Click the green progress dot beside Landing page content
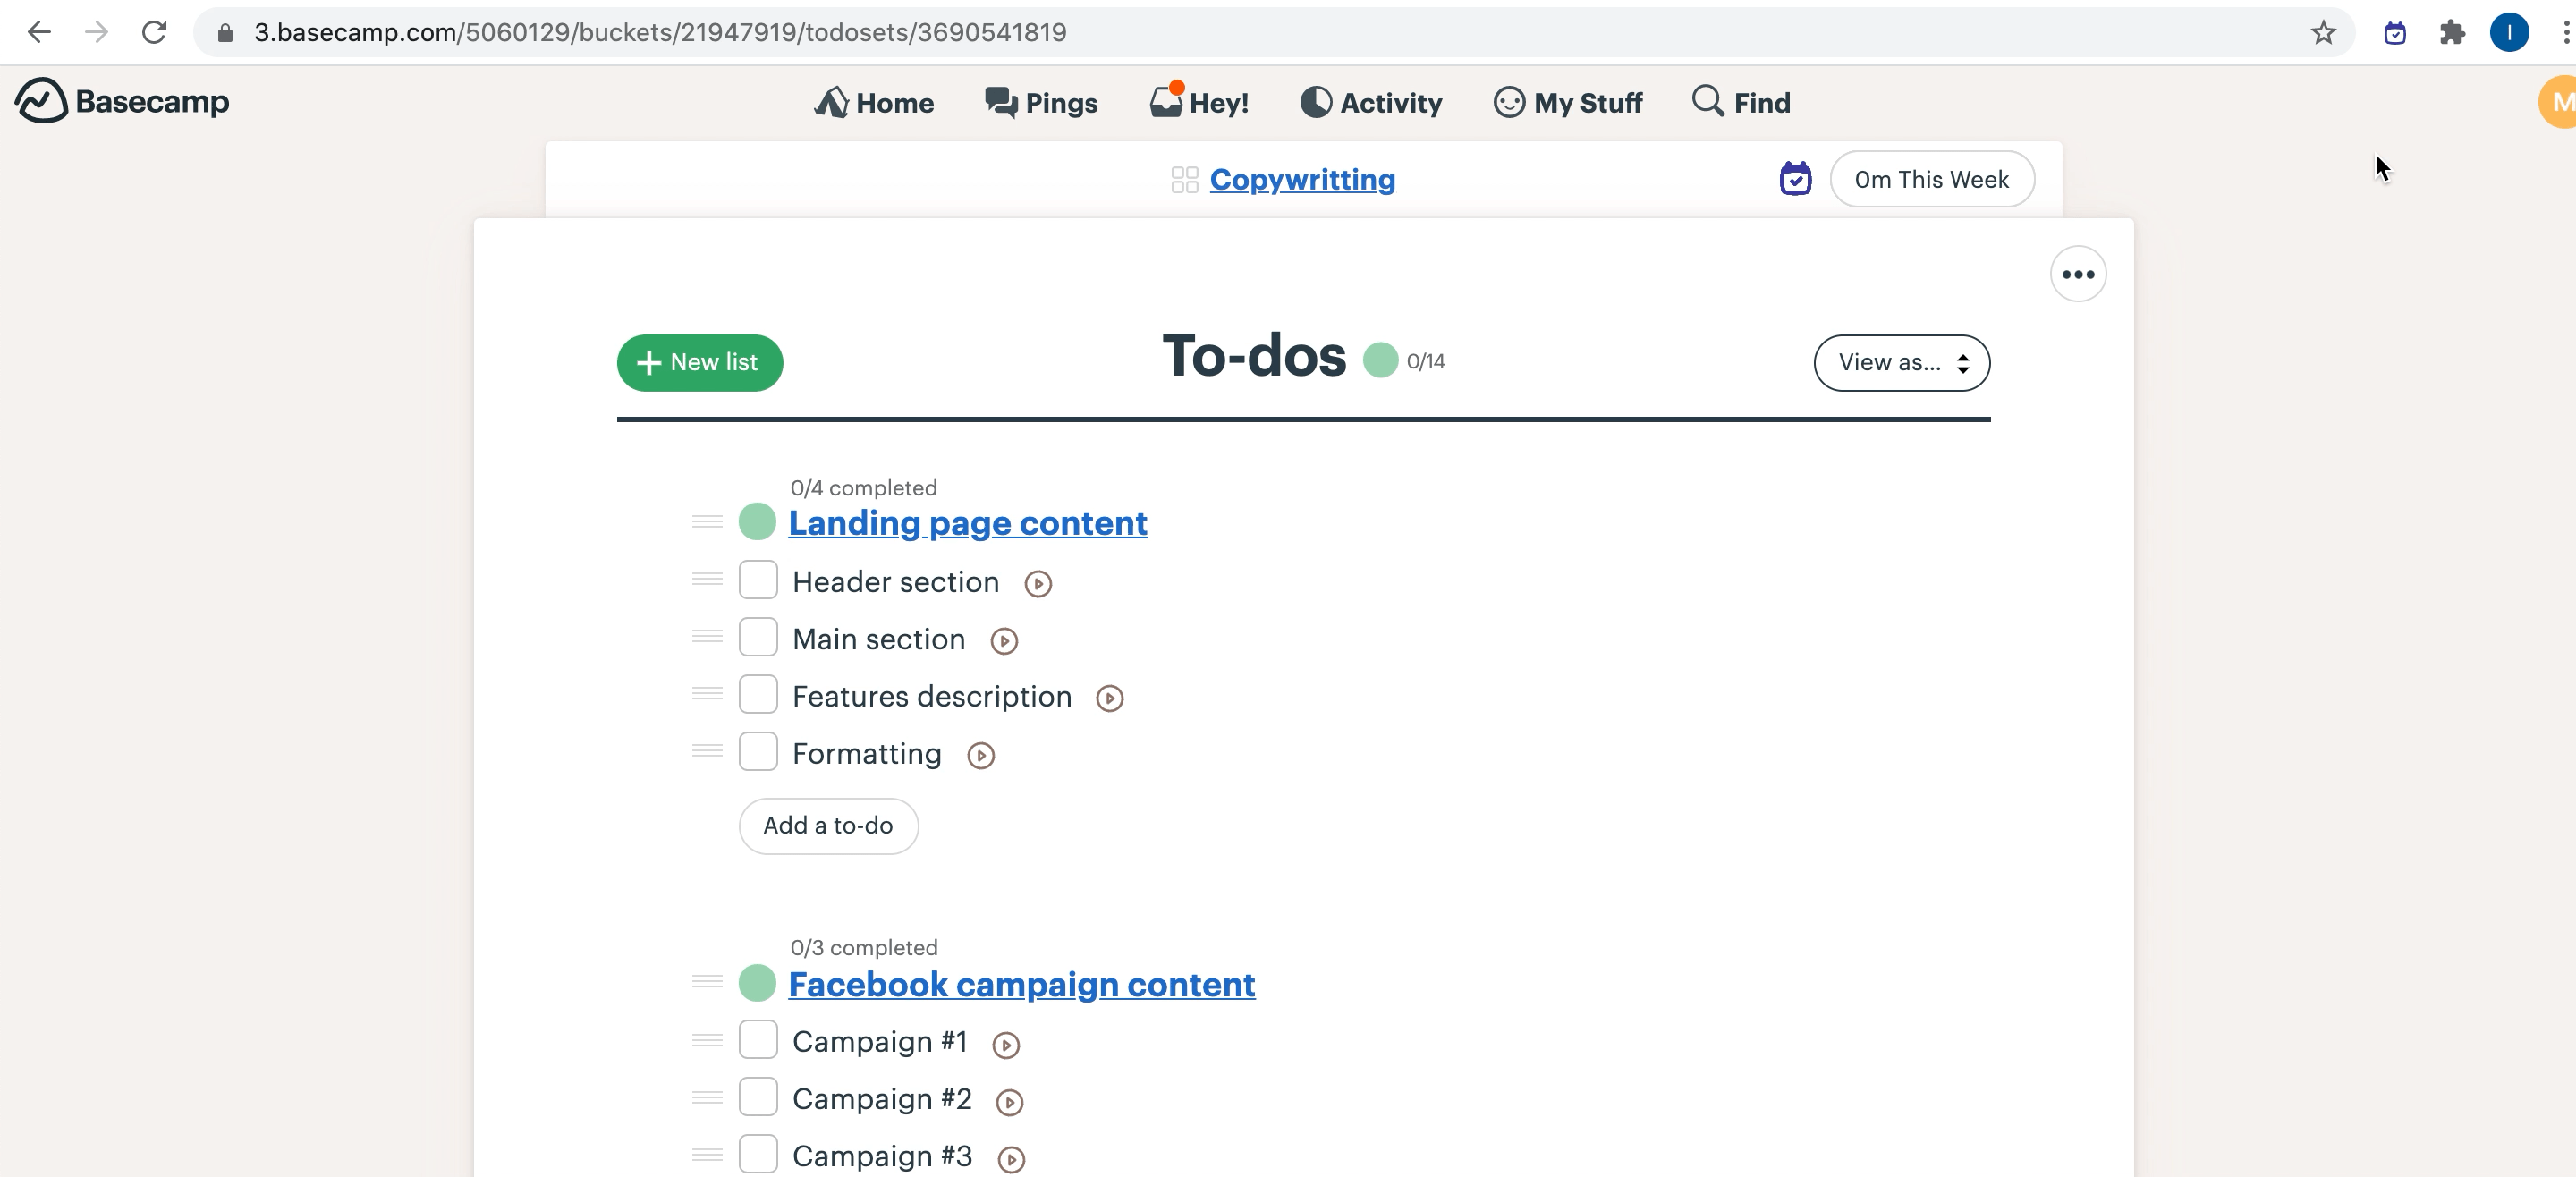 tap(757, 522)
